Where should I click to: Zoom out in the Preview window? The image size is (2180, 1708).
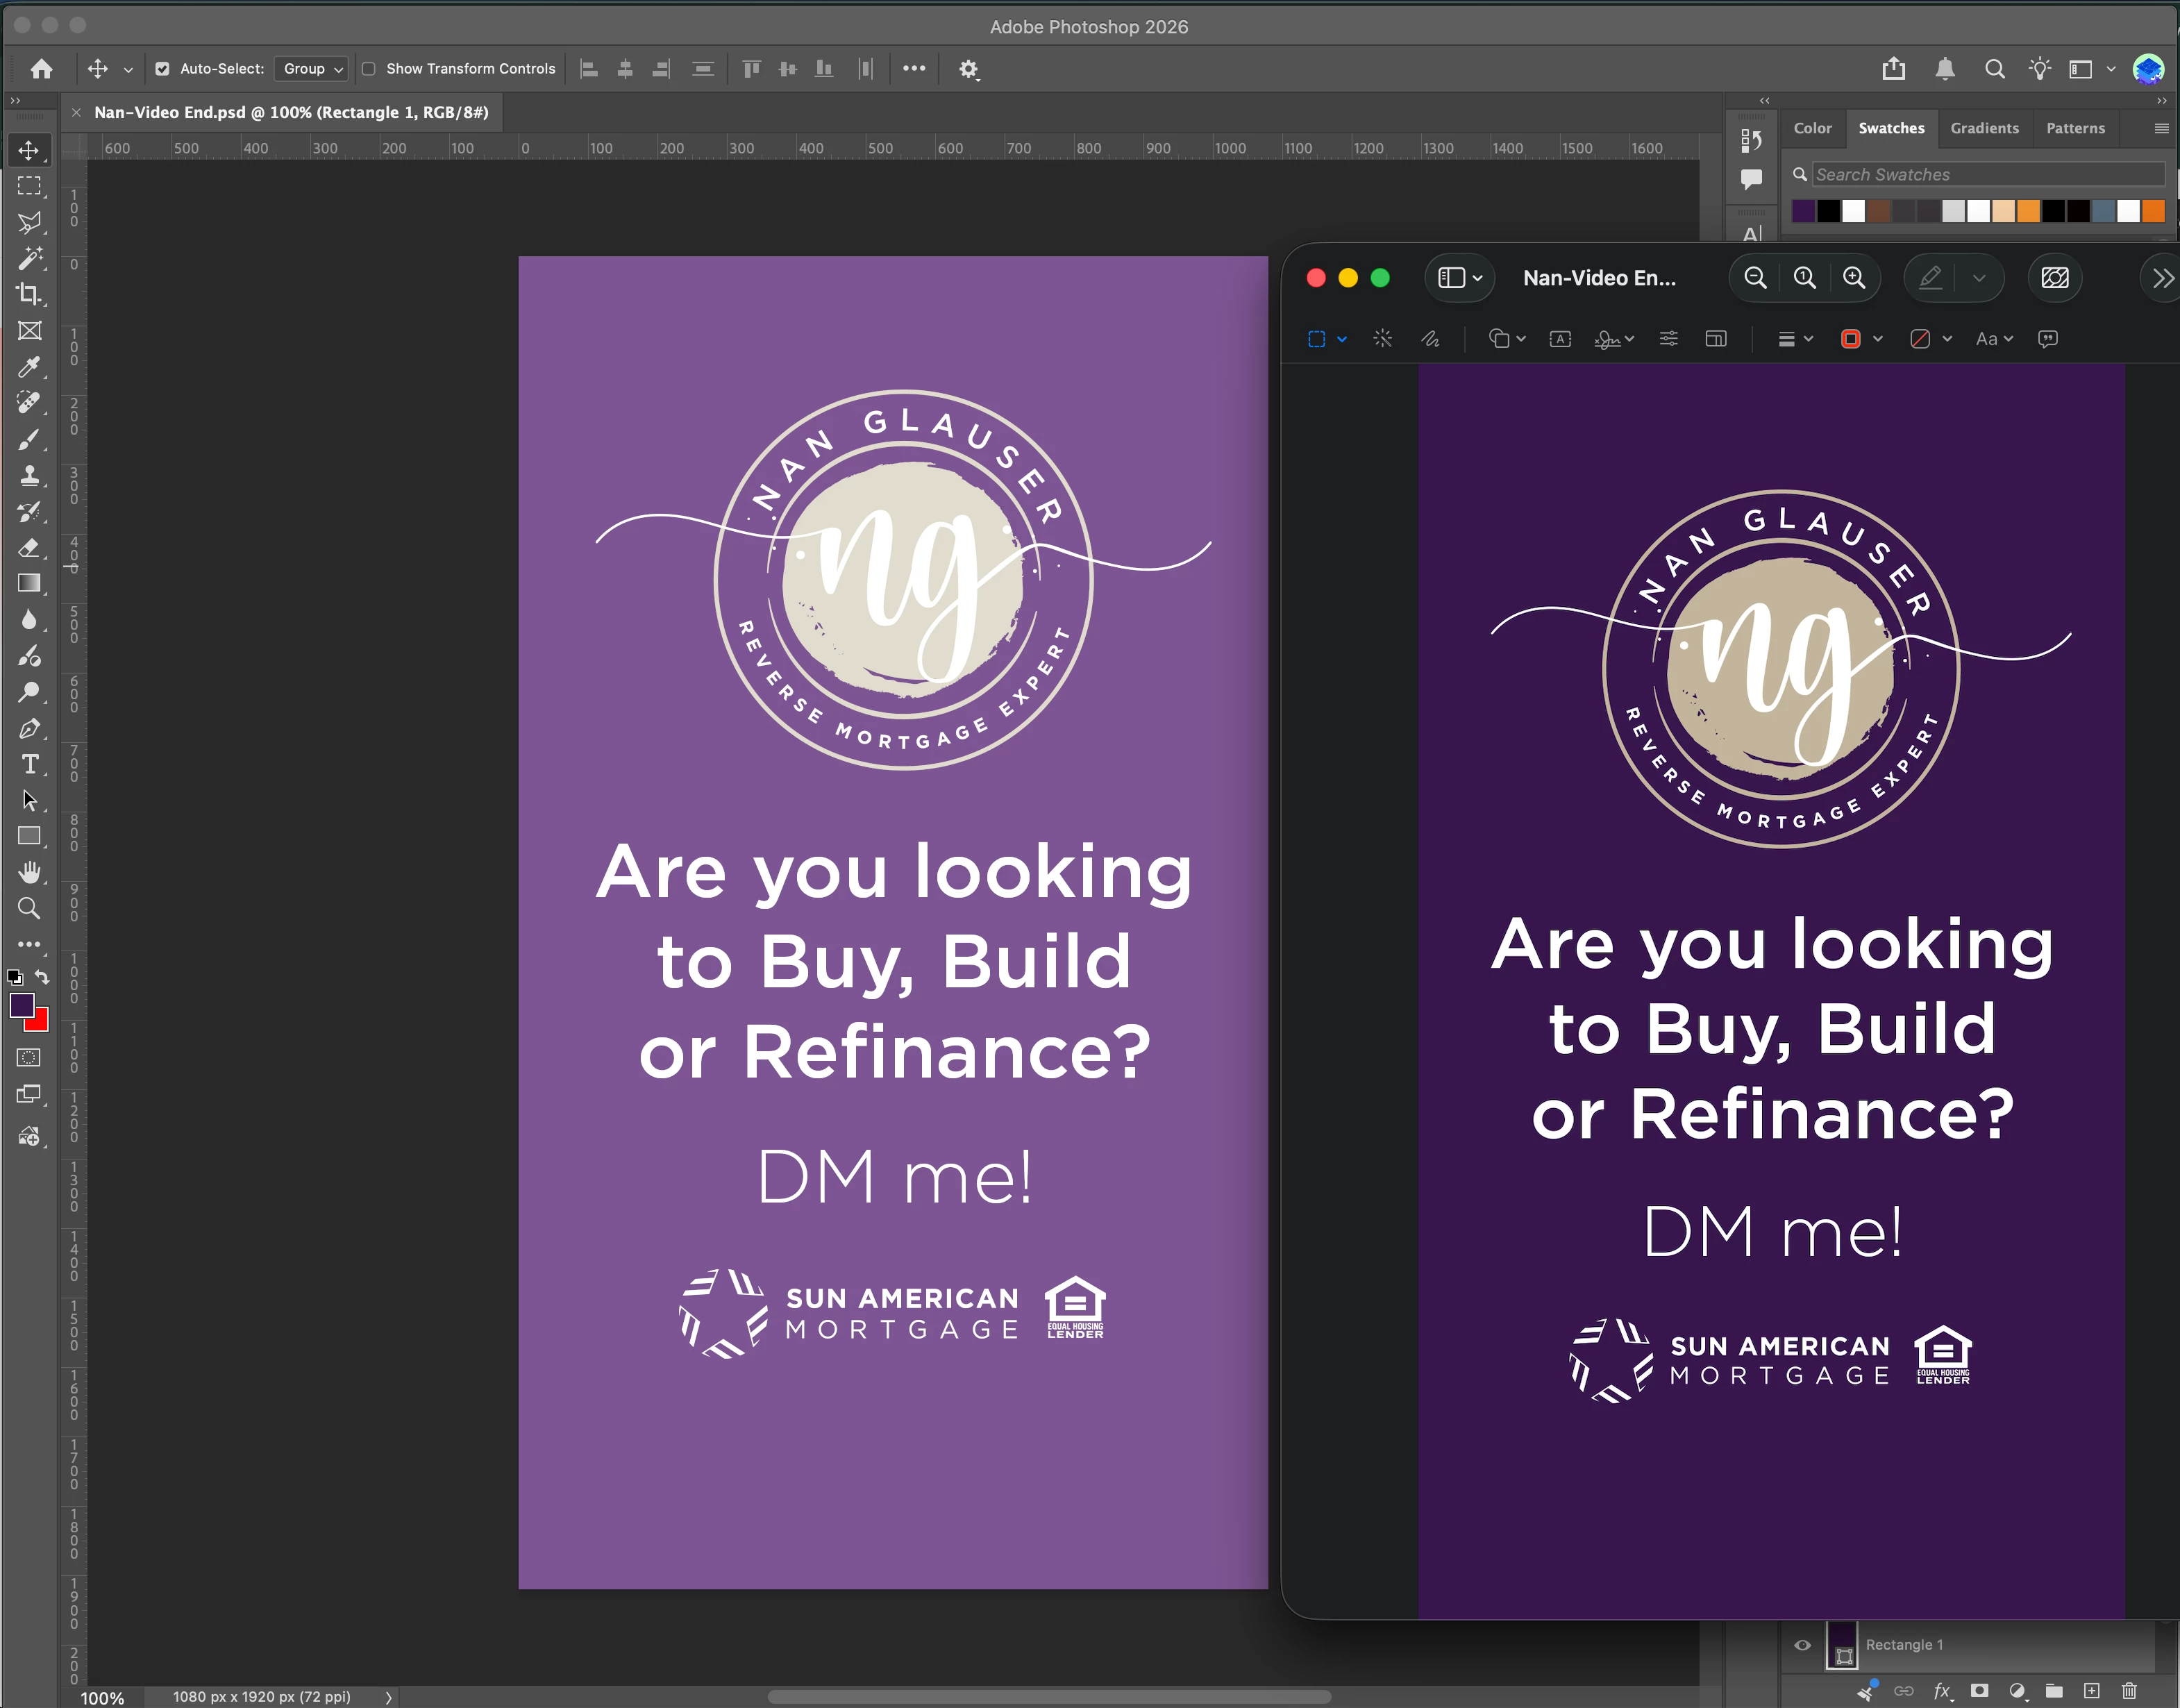pyautogui.click(x=1755, y=278)
